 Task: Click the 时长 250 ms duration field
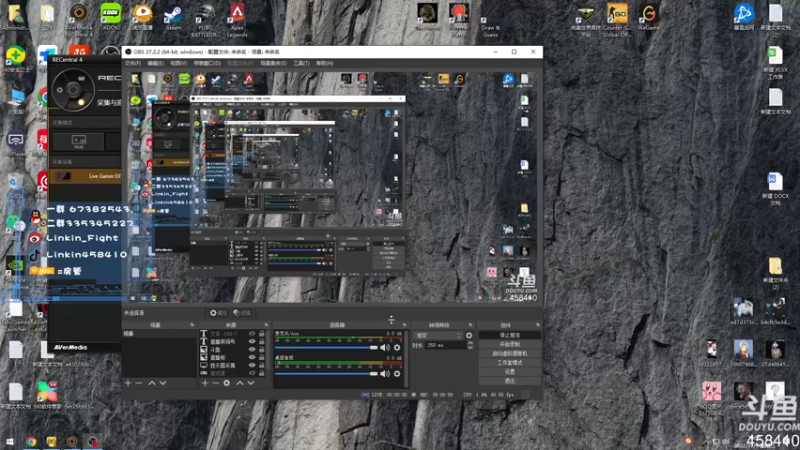pos(446,345)
